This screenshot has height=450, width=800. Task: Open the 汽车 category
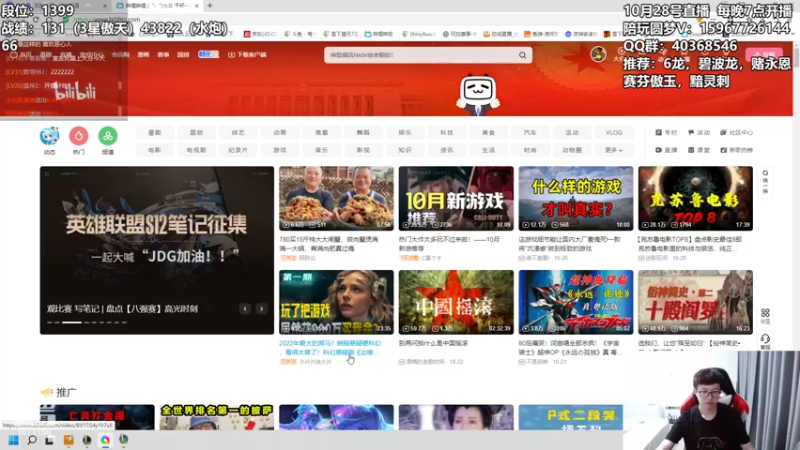530,133
